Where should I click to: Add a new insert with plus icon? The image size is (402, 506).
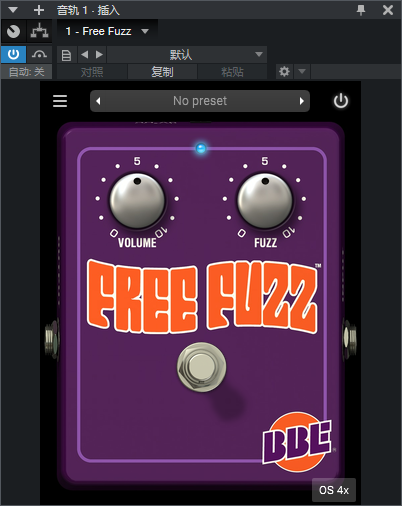pyautogui.click(x=39, y=10)
